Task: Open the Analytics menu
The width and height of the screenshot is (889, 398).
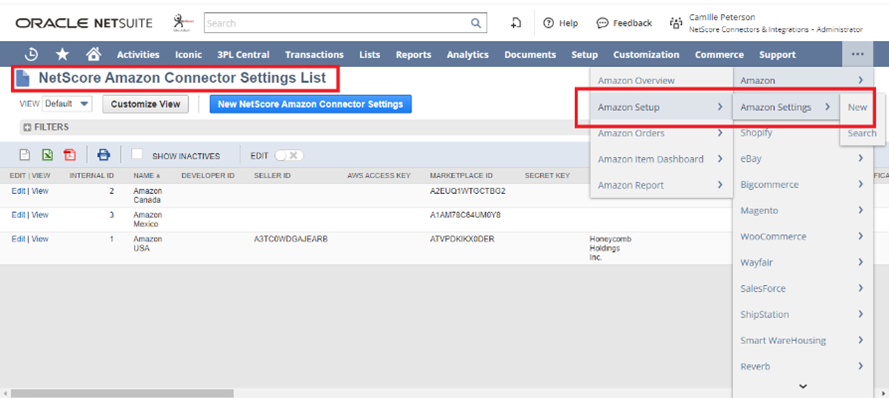Action: (x=467, y=54)
